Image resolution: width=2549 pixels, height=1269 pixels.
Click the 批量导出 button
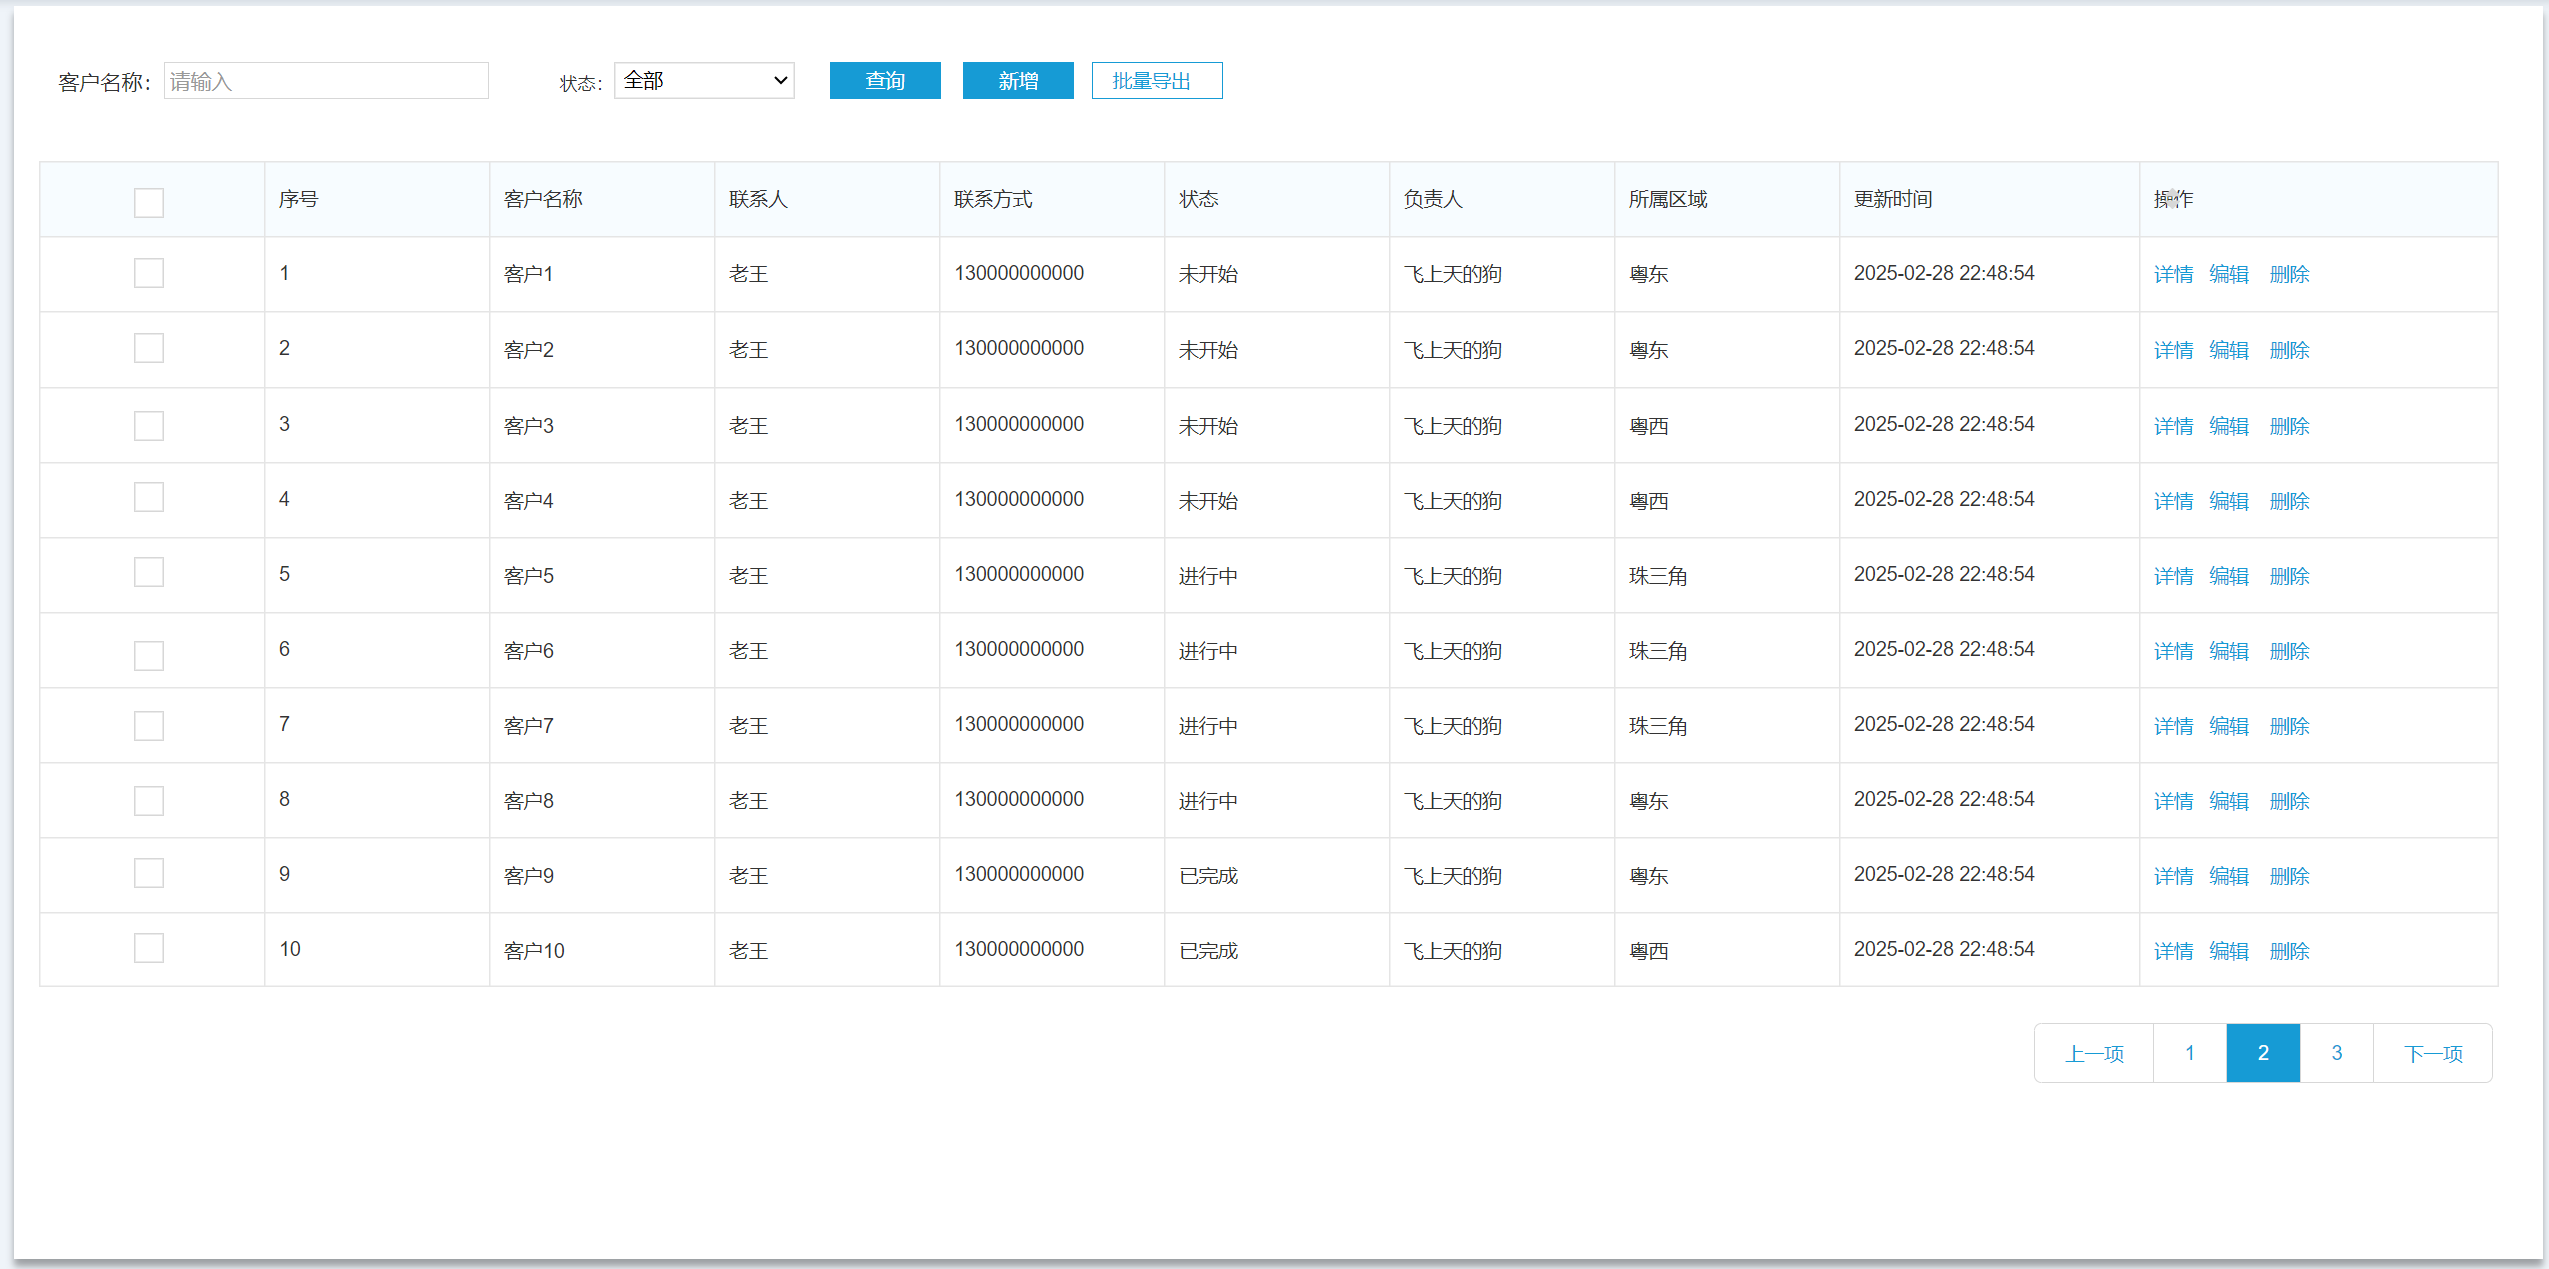tap(1156, 81)
